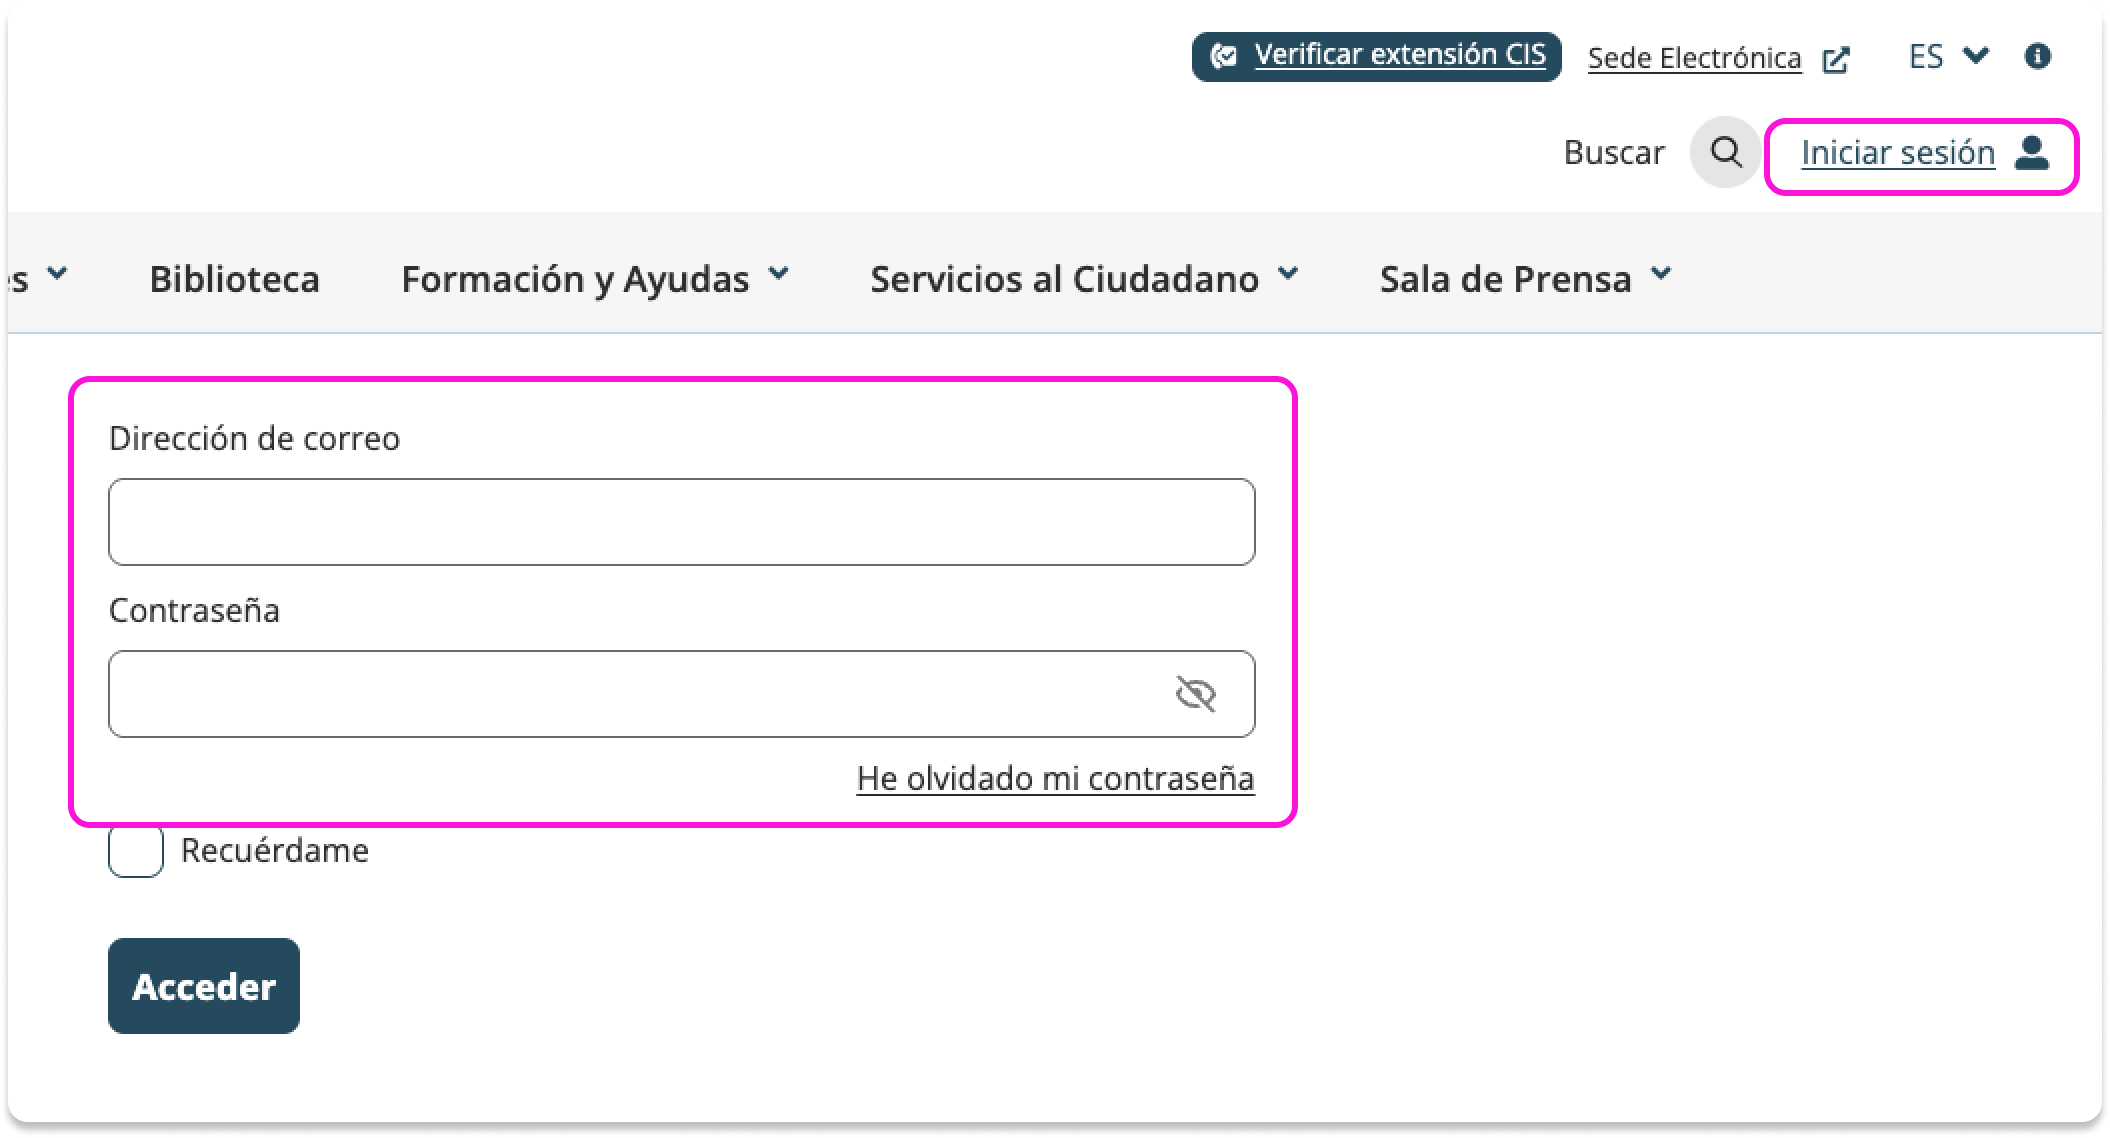Image resolution: width=2110 pixels, height=1138 pixels.
Task: Click the magnifying glass search icon
Action: pos(1725,152)
